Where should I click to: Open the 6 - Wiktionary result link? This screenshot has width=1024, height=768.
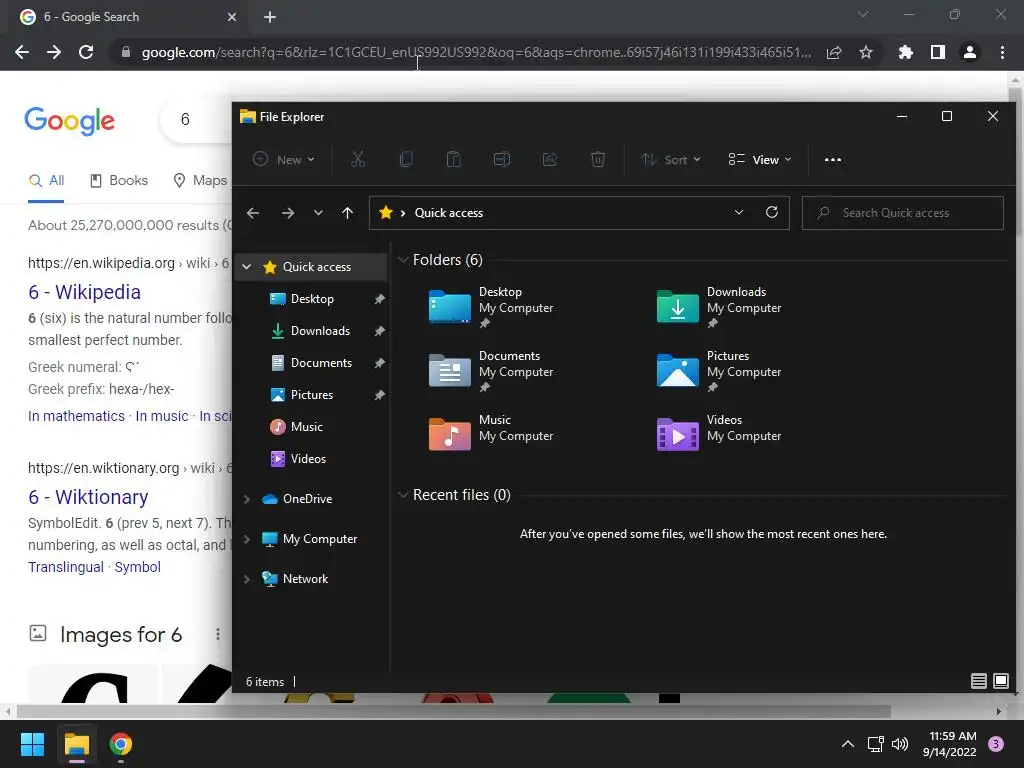88,497
